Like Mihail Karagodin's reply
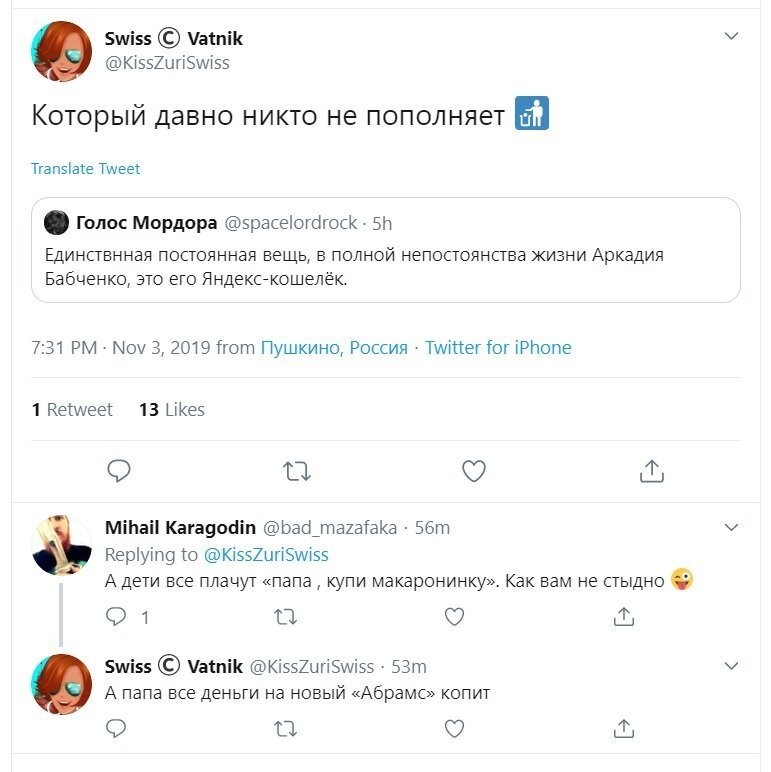 pos(454,617)
